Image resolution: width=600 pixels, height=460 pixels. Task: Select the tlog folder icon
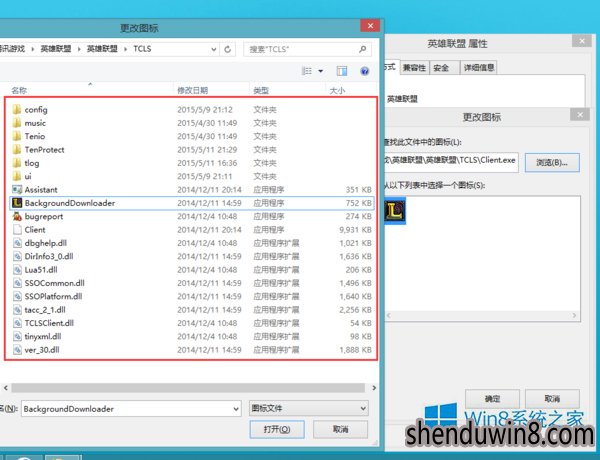tap(17, 163)
